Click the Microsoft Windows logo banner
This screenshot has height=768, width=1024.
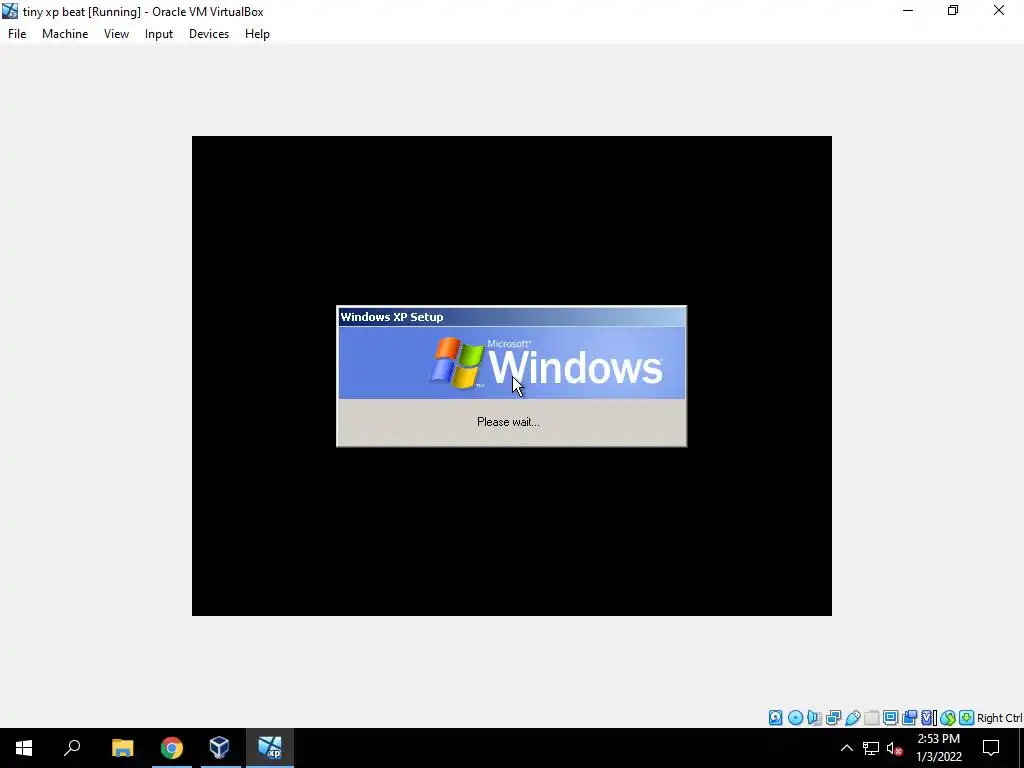pos(511,362)
